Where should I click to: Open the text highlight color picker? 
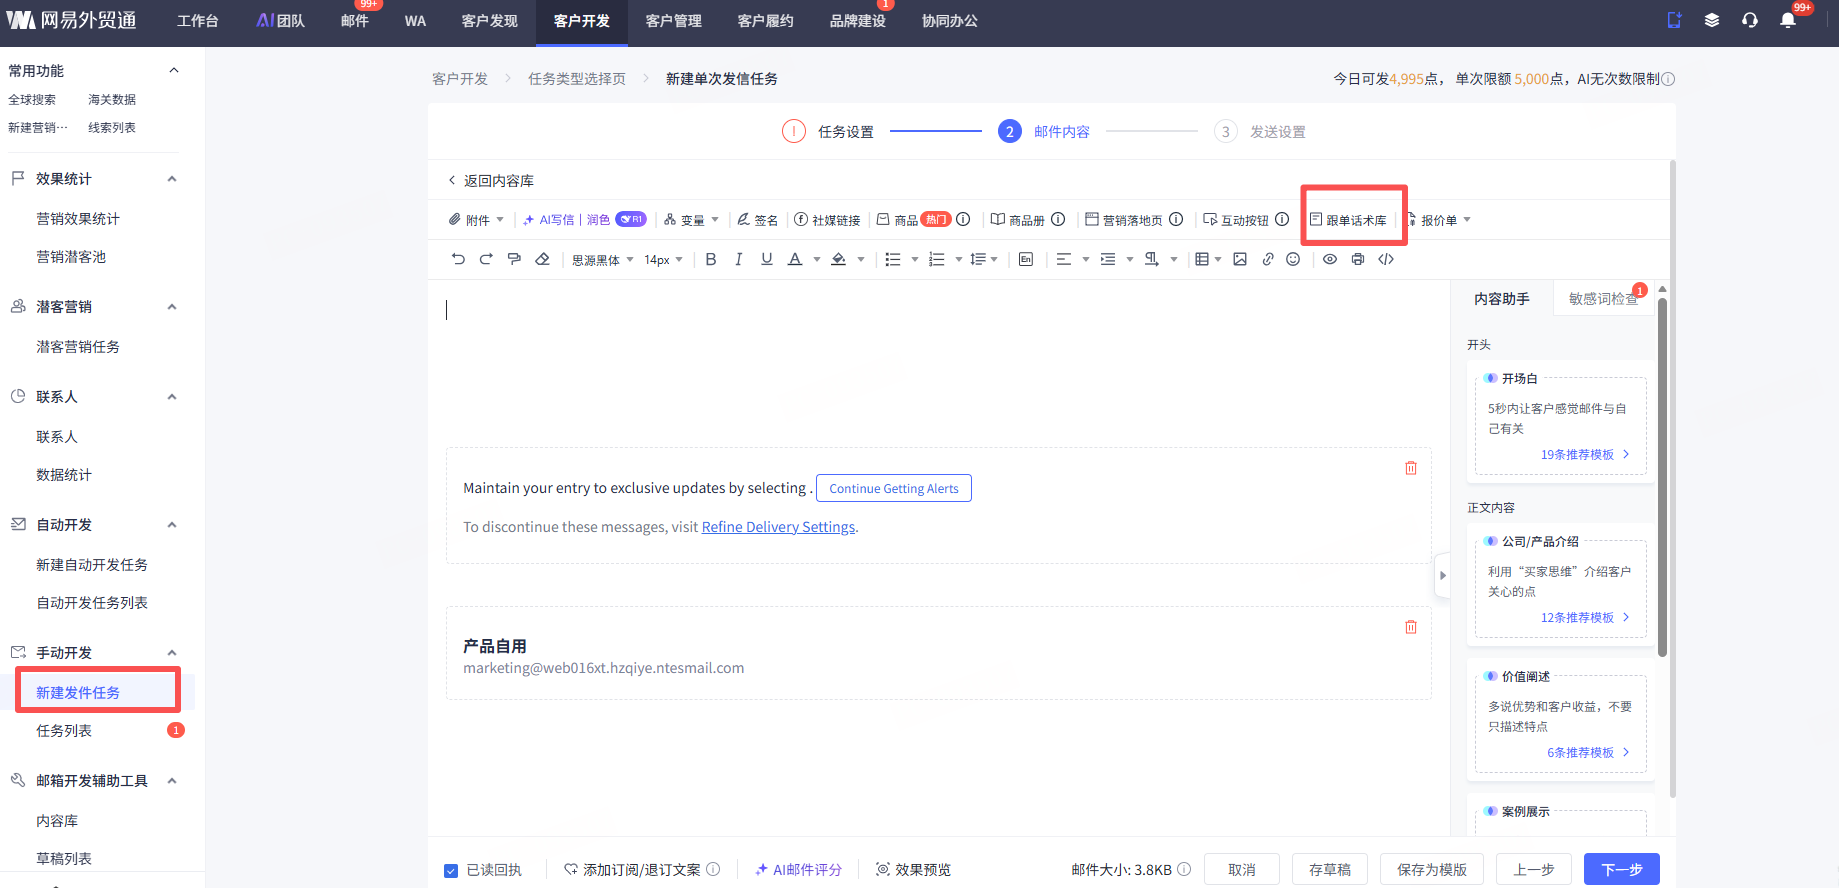(x=839, y=259)
